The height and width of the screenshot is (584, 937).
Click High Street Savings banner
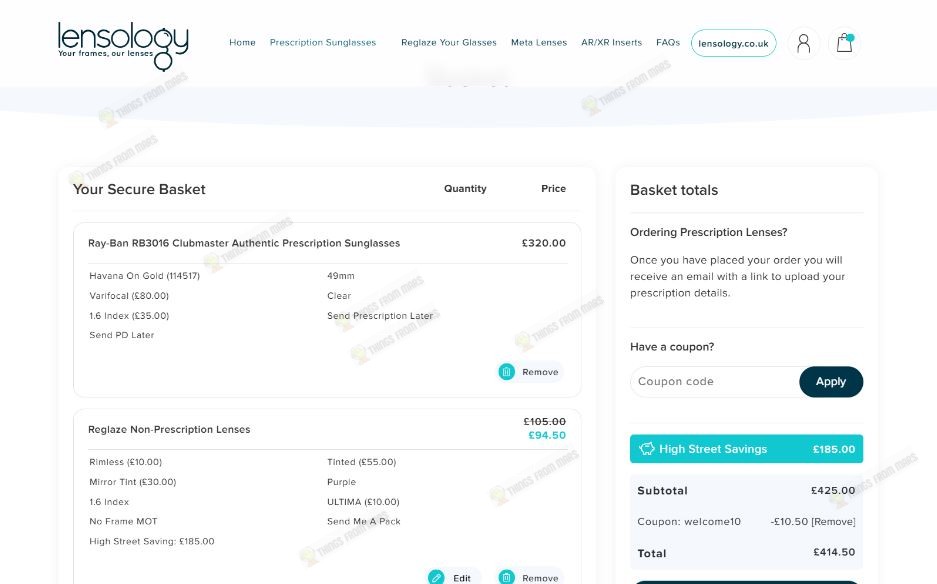pos(746,449)
